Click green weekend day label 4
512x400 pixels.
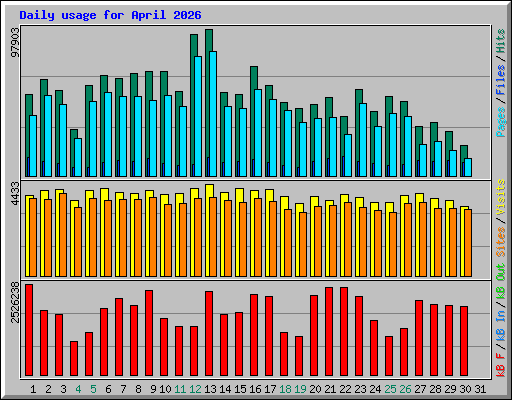[78, 389]
